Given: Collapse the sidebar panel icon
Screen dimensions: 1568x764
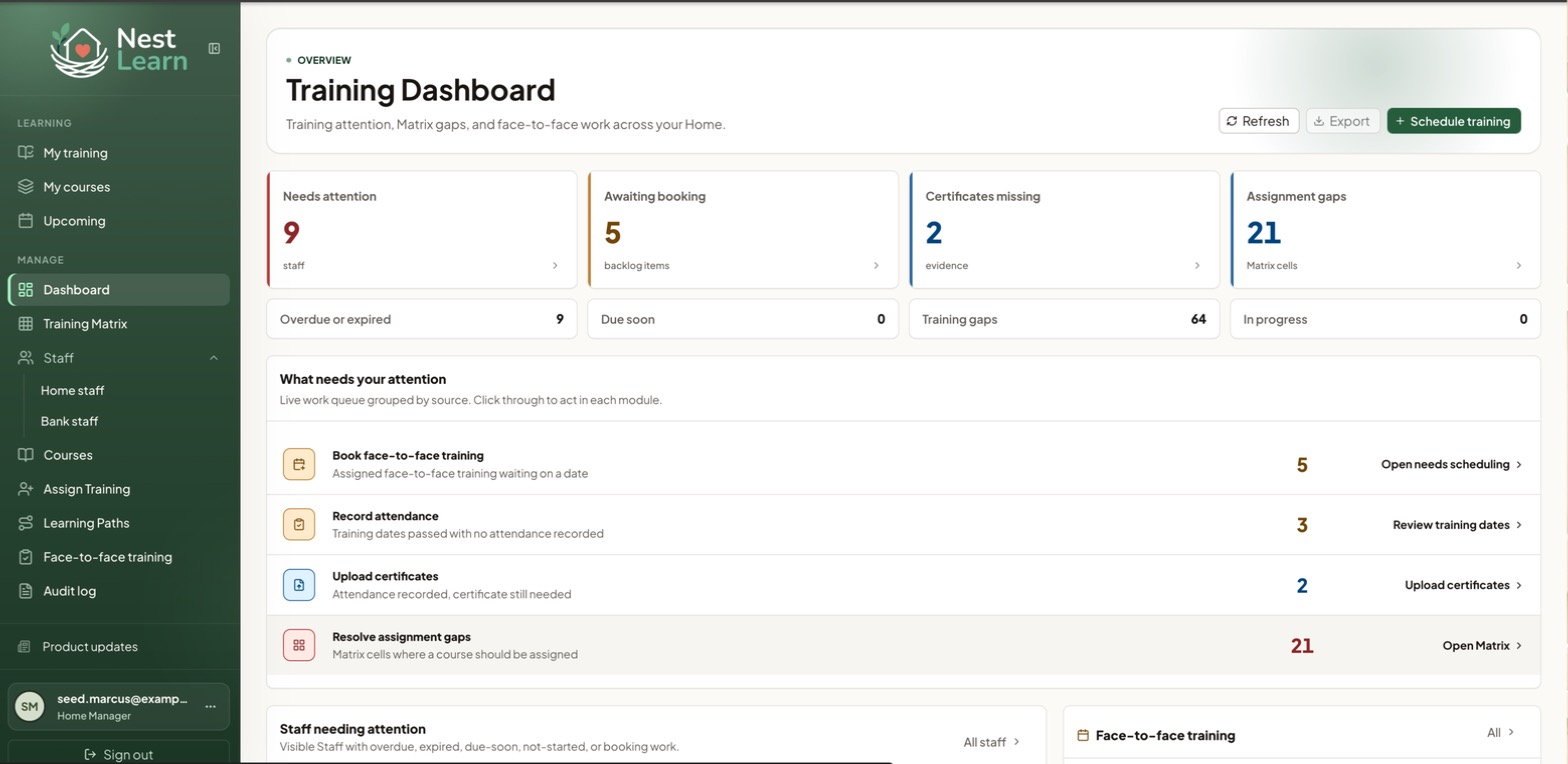Looking at the screenshot, I should [x=214, y=48].
